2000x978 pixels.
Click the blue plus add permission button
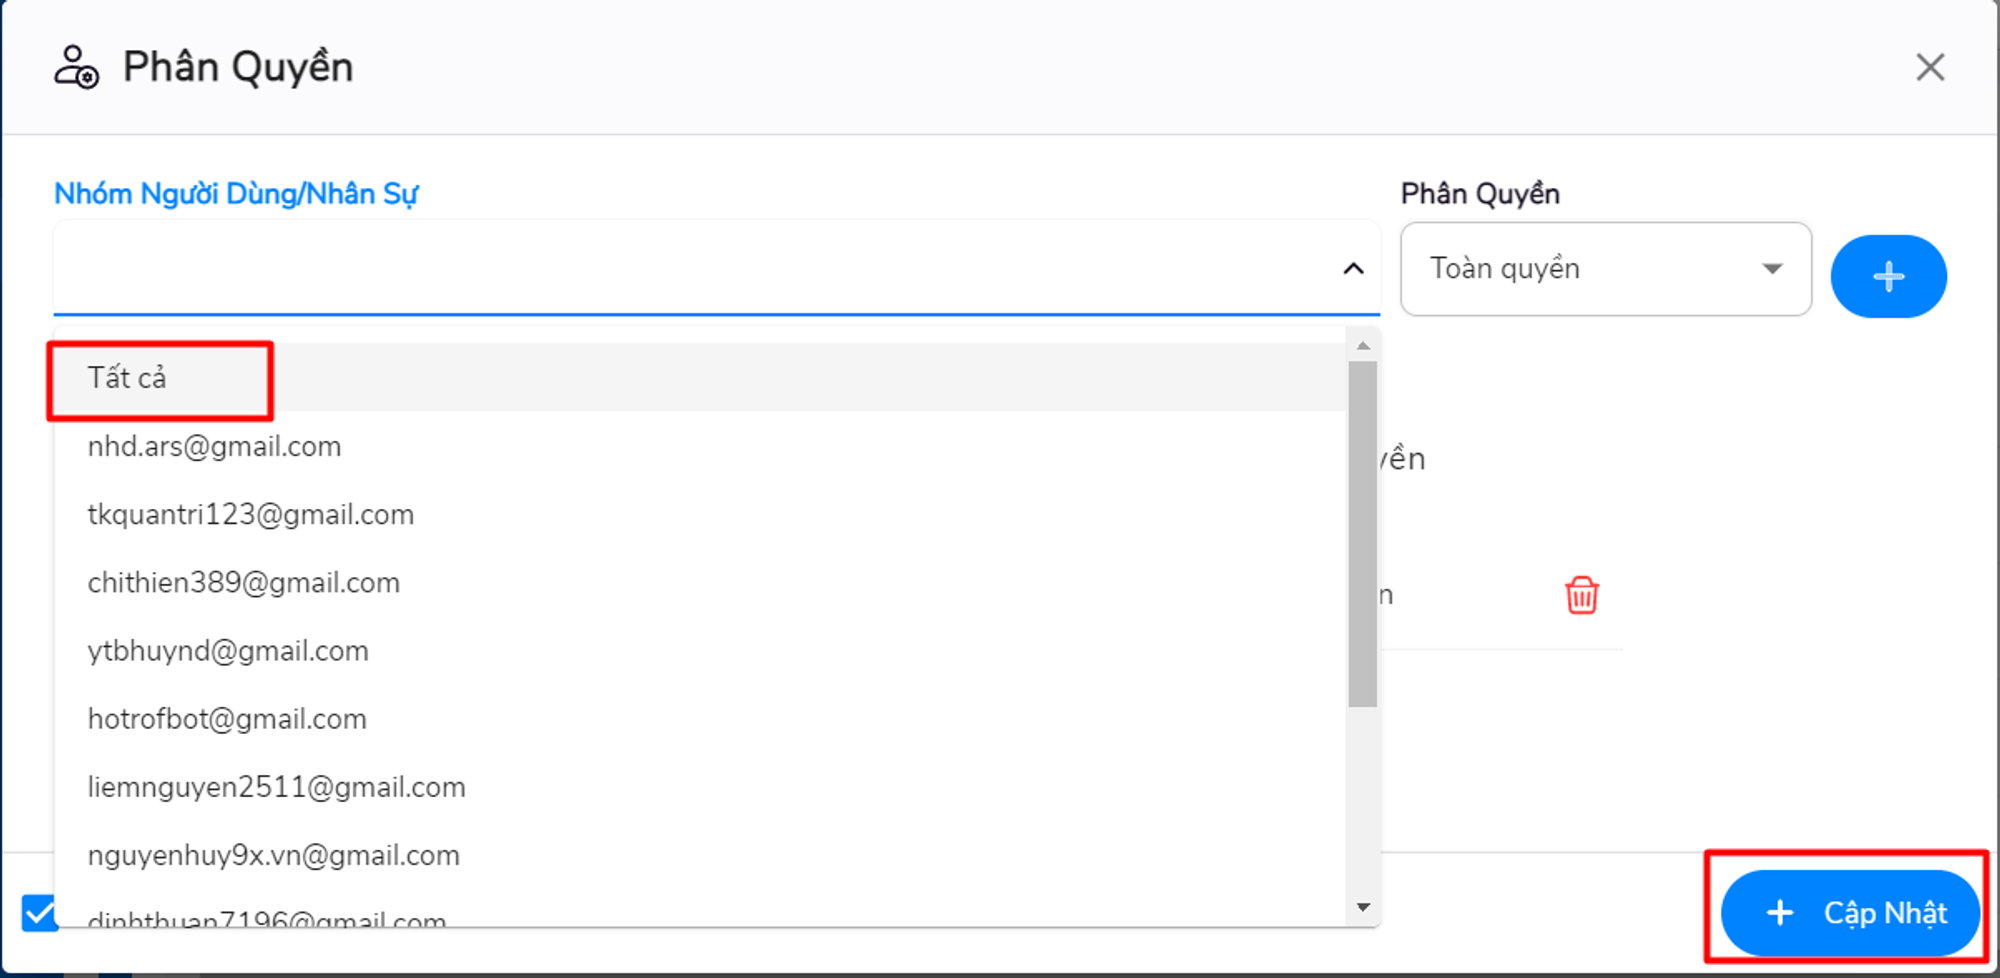click(1888, 277)
